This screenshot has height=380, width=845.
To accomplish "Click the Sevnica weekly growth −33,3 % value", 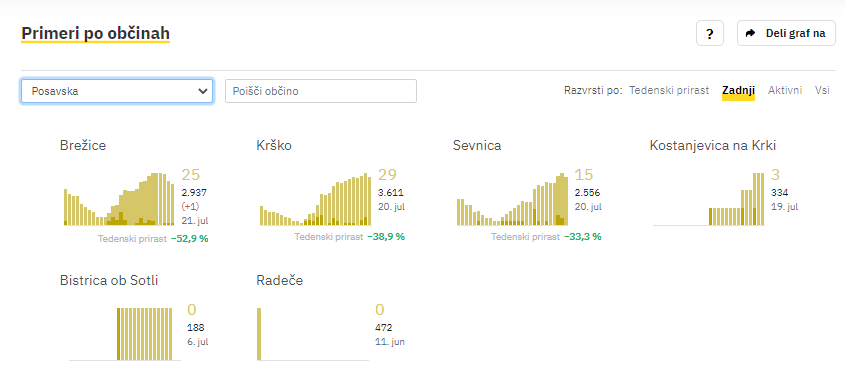I will 583,237.
